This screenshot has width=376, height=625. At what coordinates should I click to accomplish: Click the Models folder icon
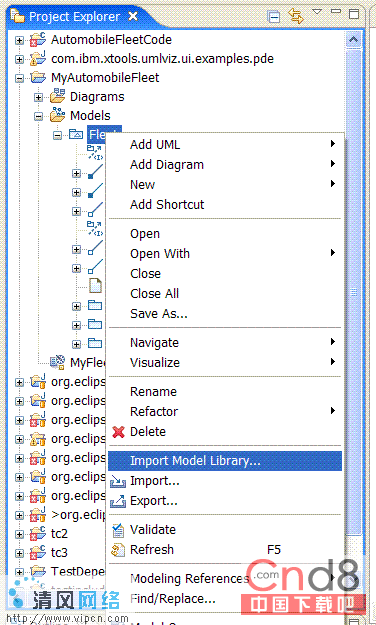(x=57, y=115)
